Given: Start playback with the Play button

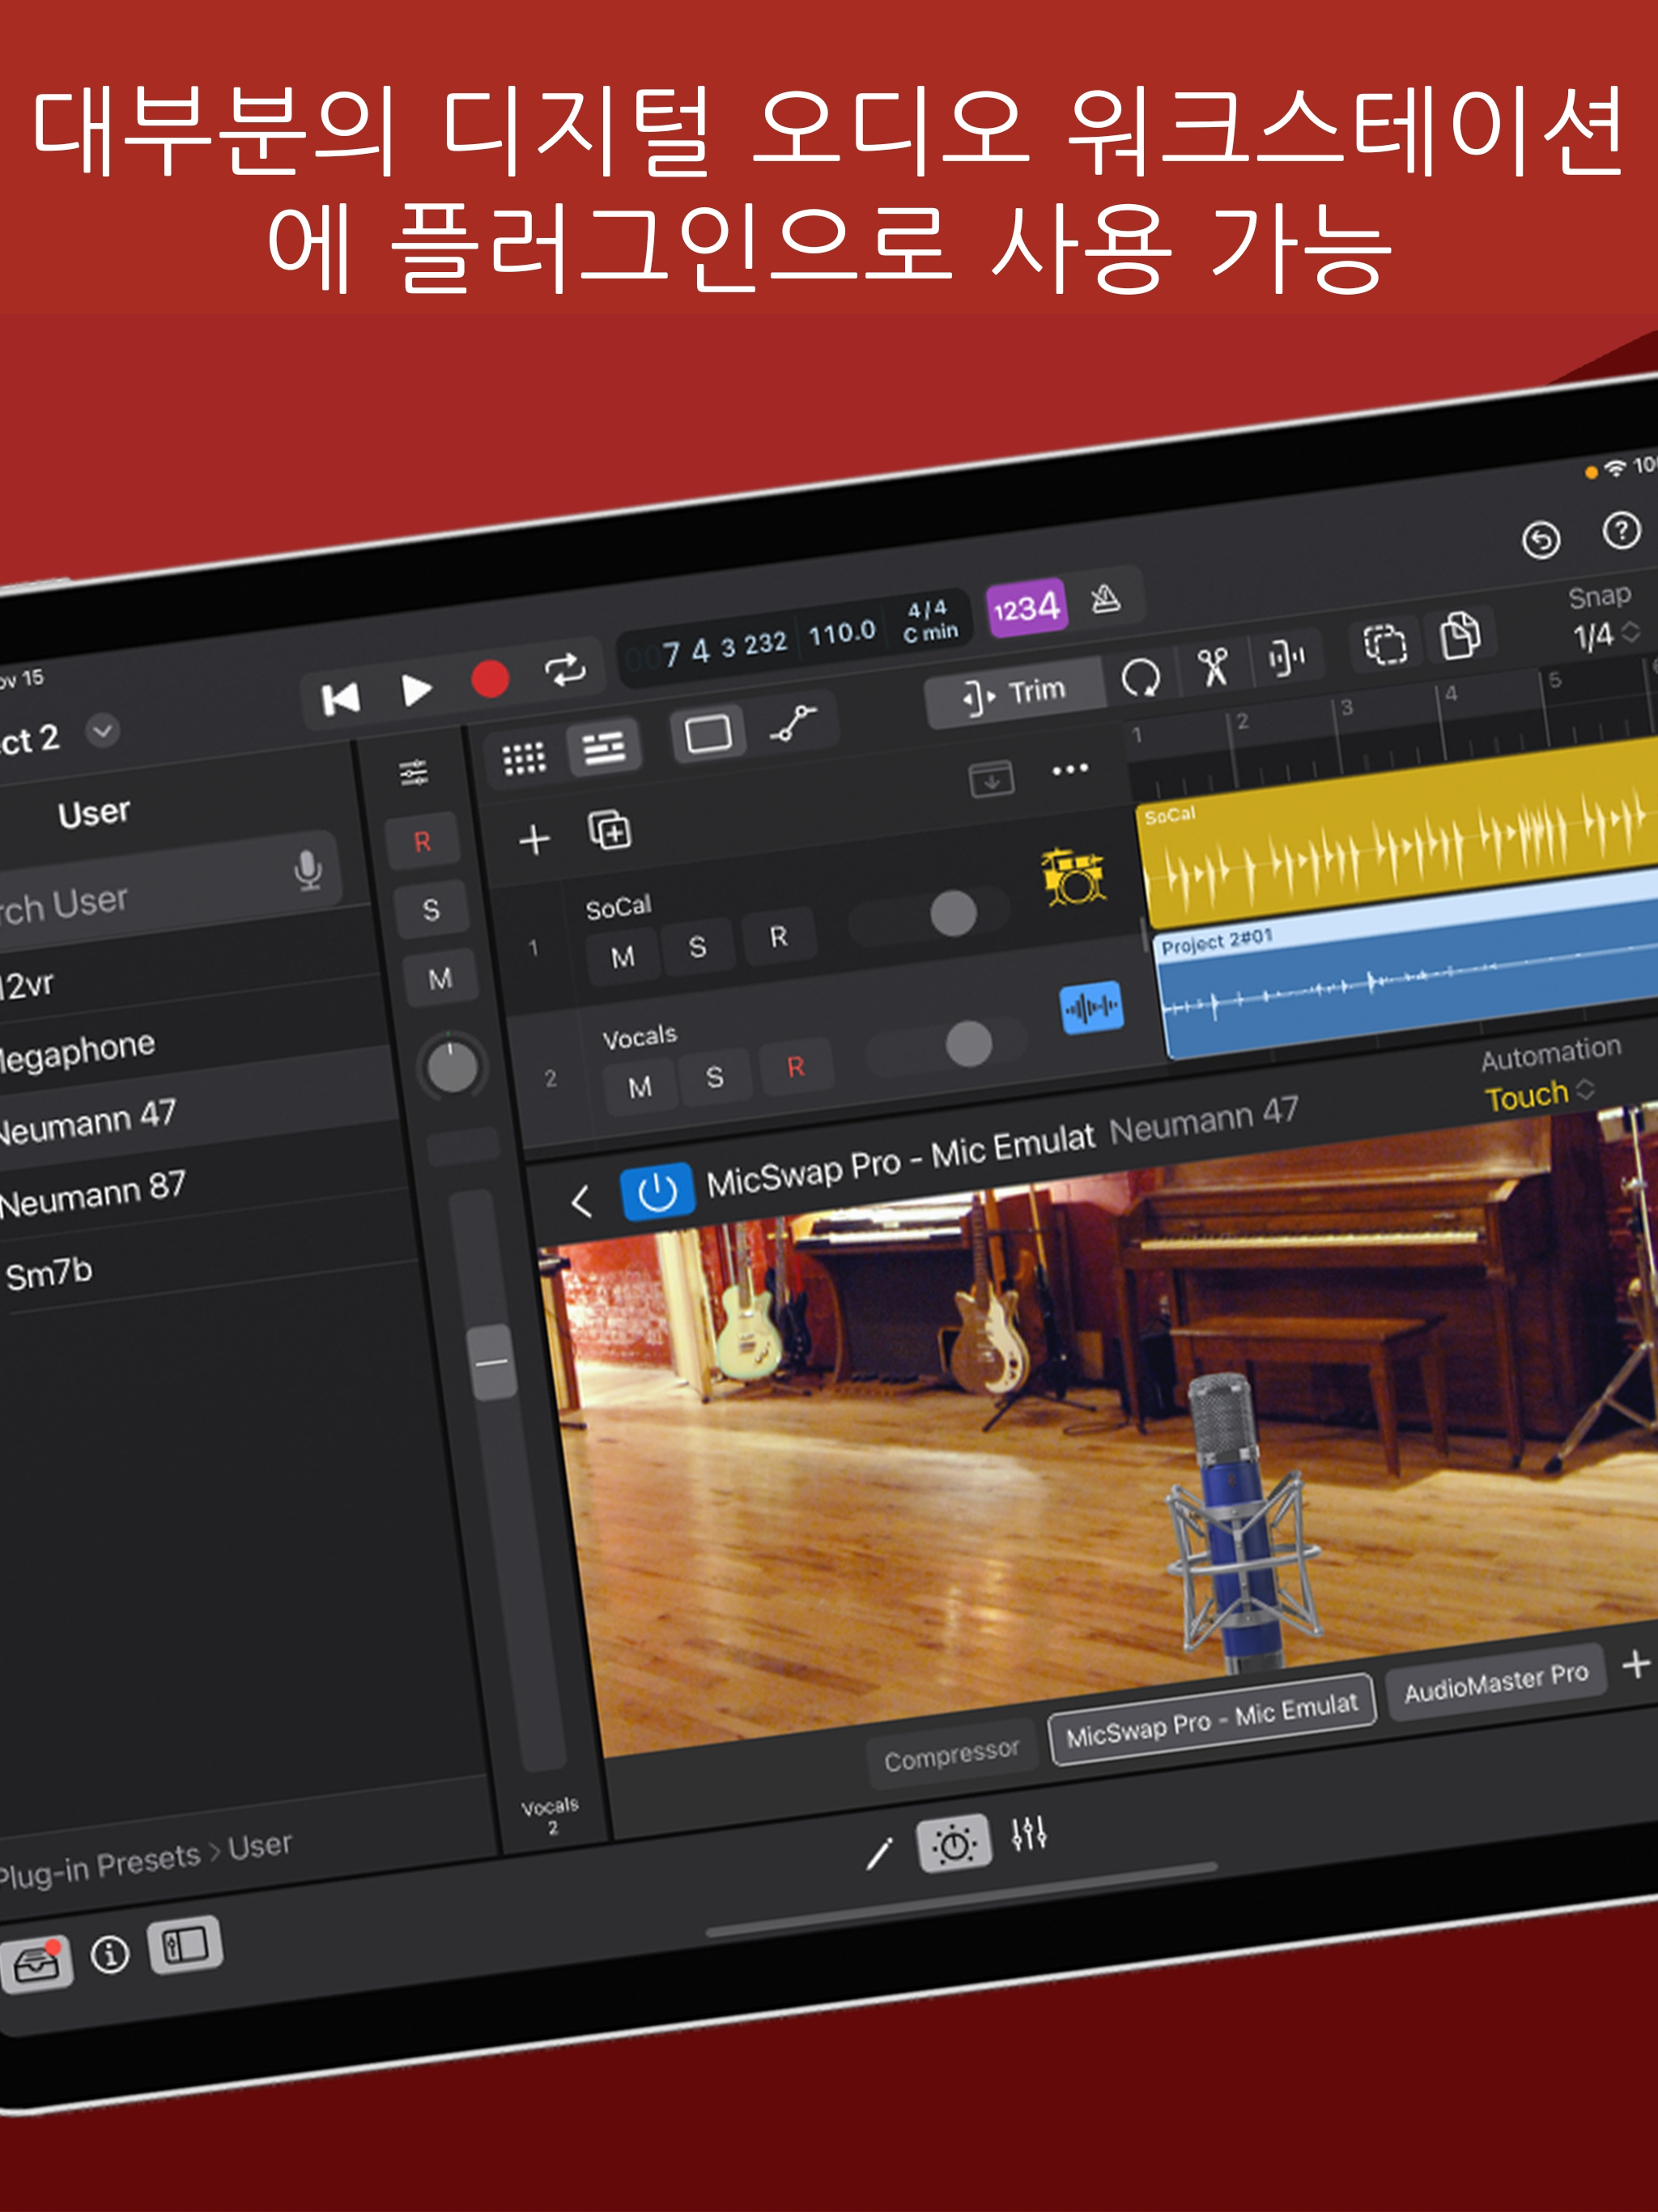Looking at the screenshot, I should [x=416, y=689].
